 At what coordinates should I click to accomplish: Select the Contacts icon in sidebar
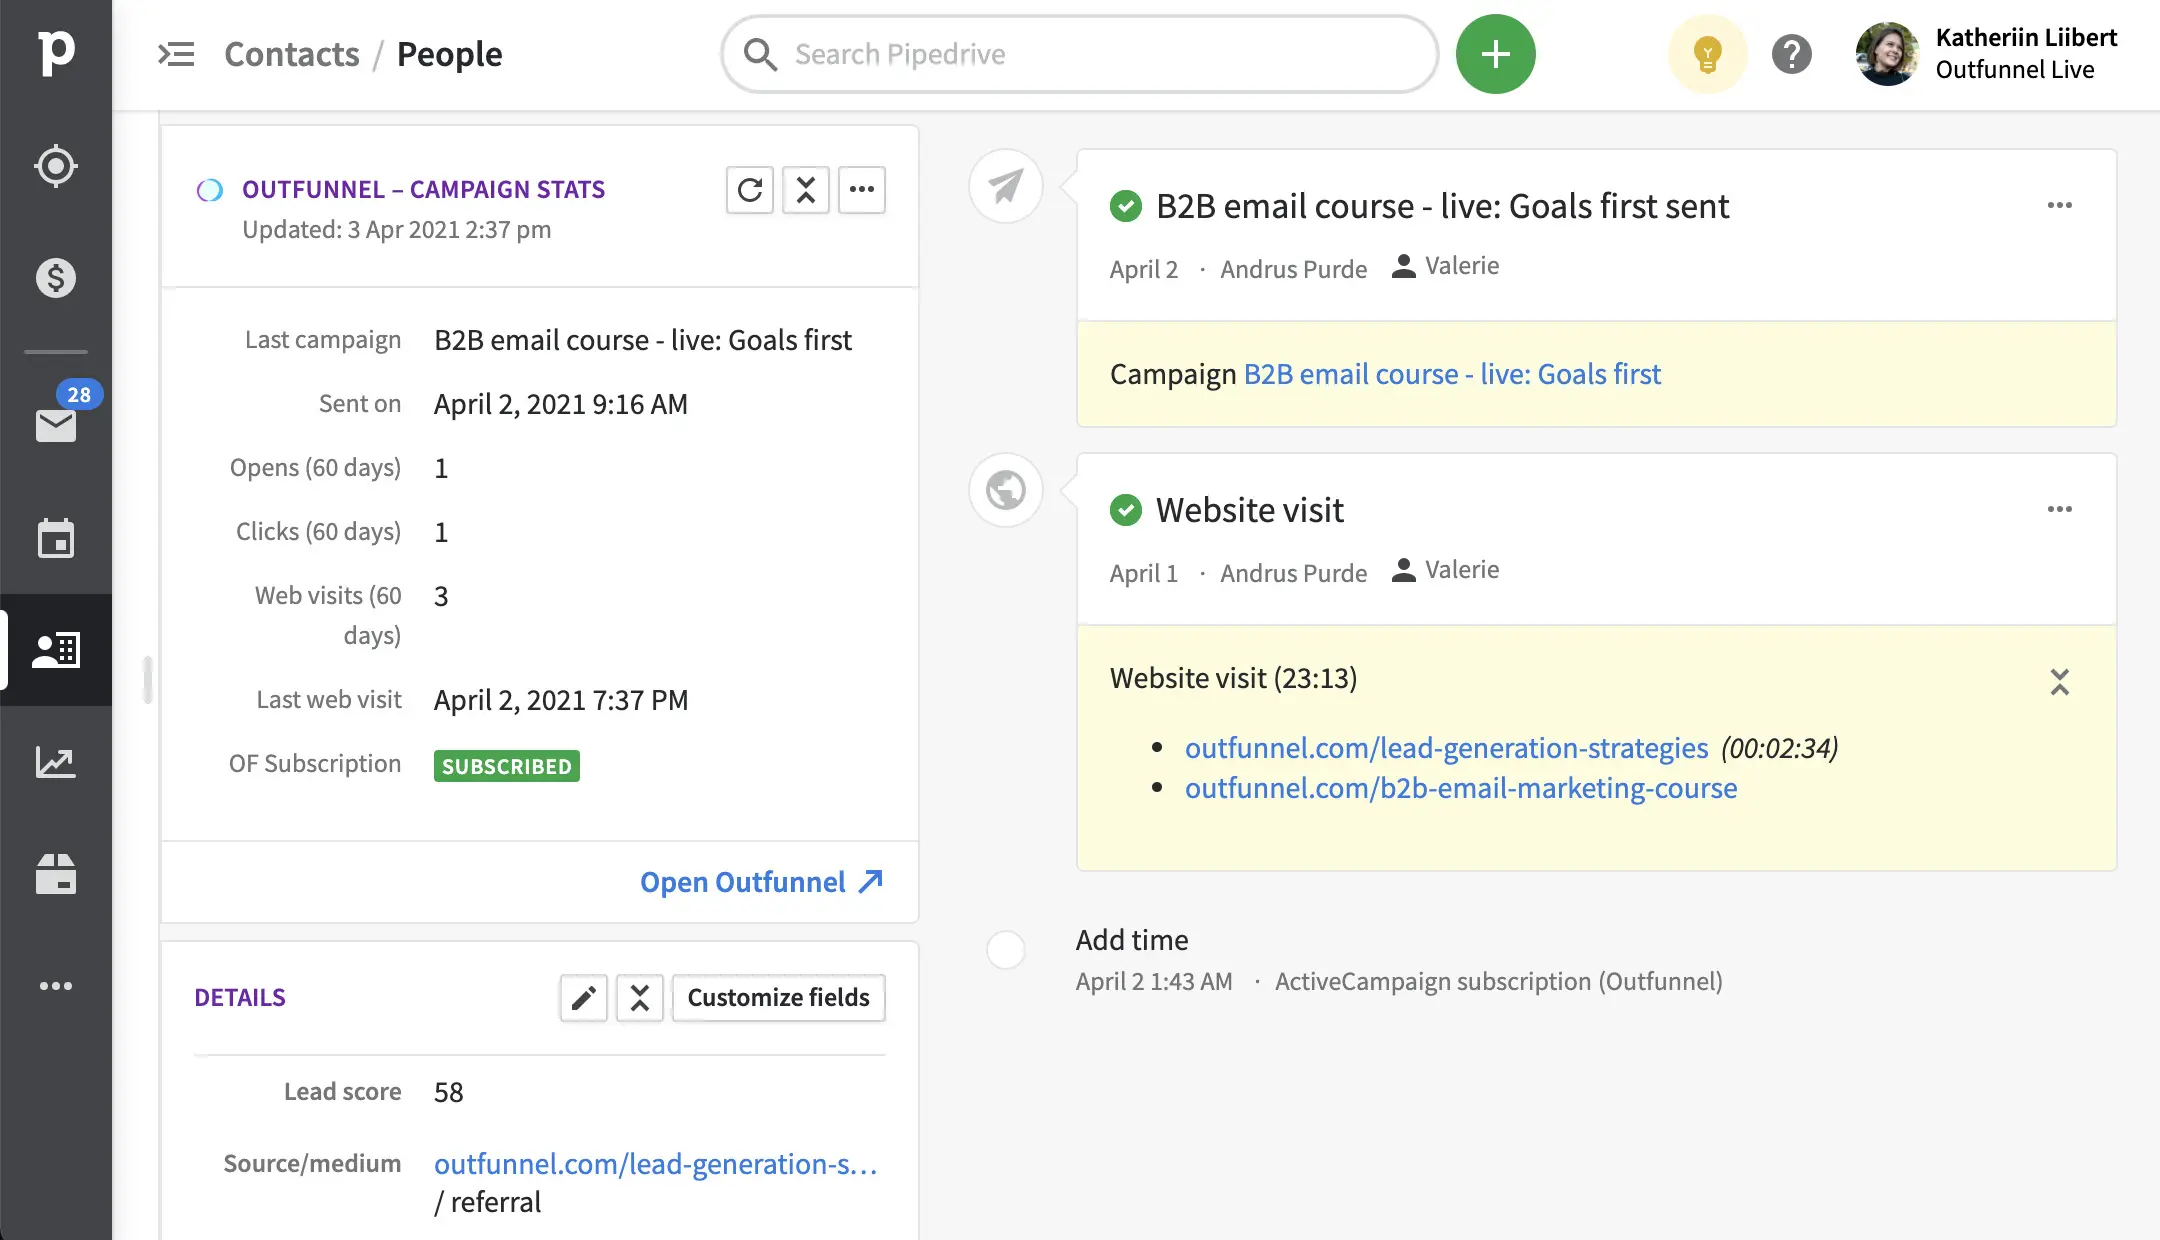(57, 650)
